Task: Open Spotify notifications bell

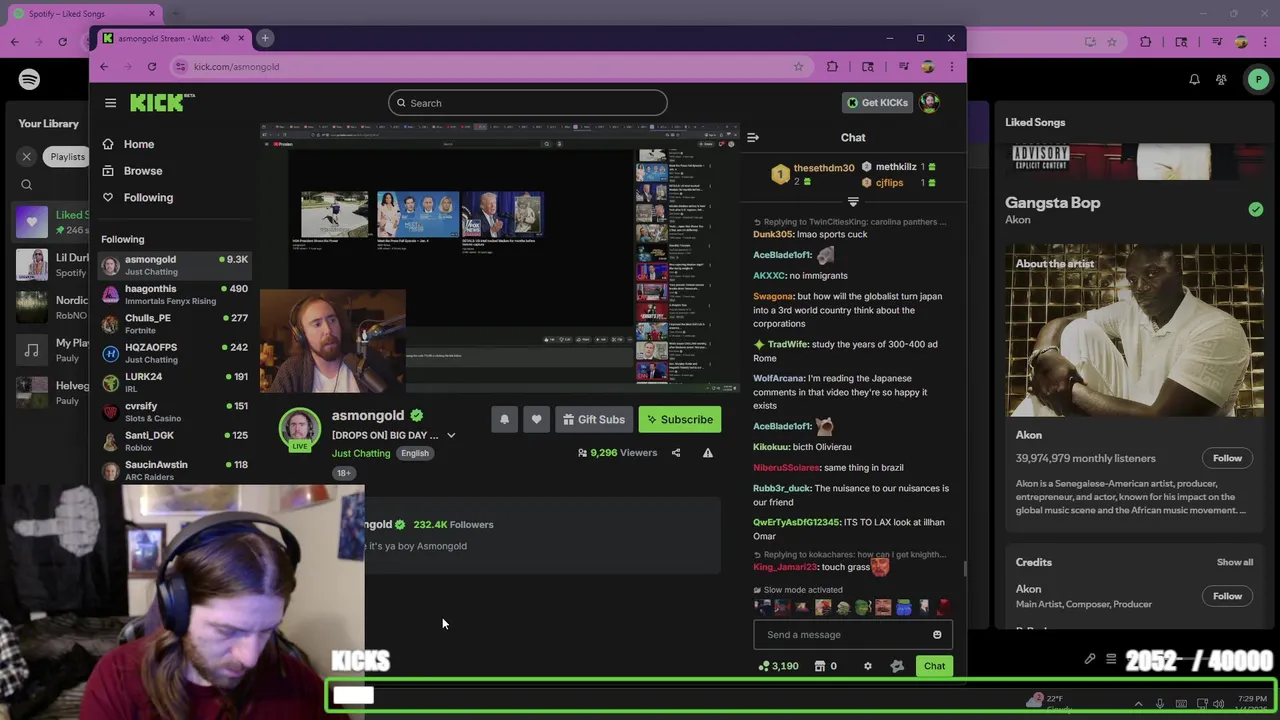Action: pyautogui.click(x=1194, y=80)
